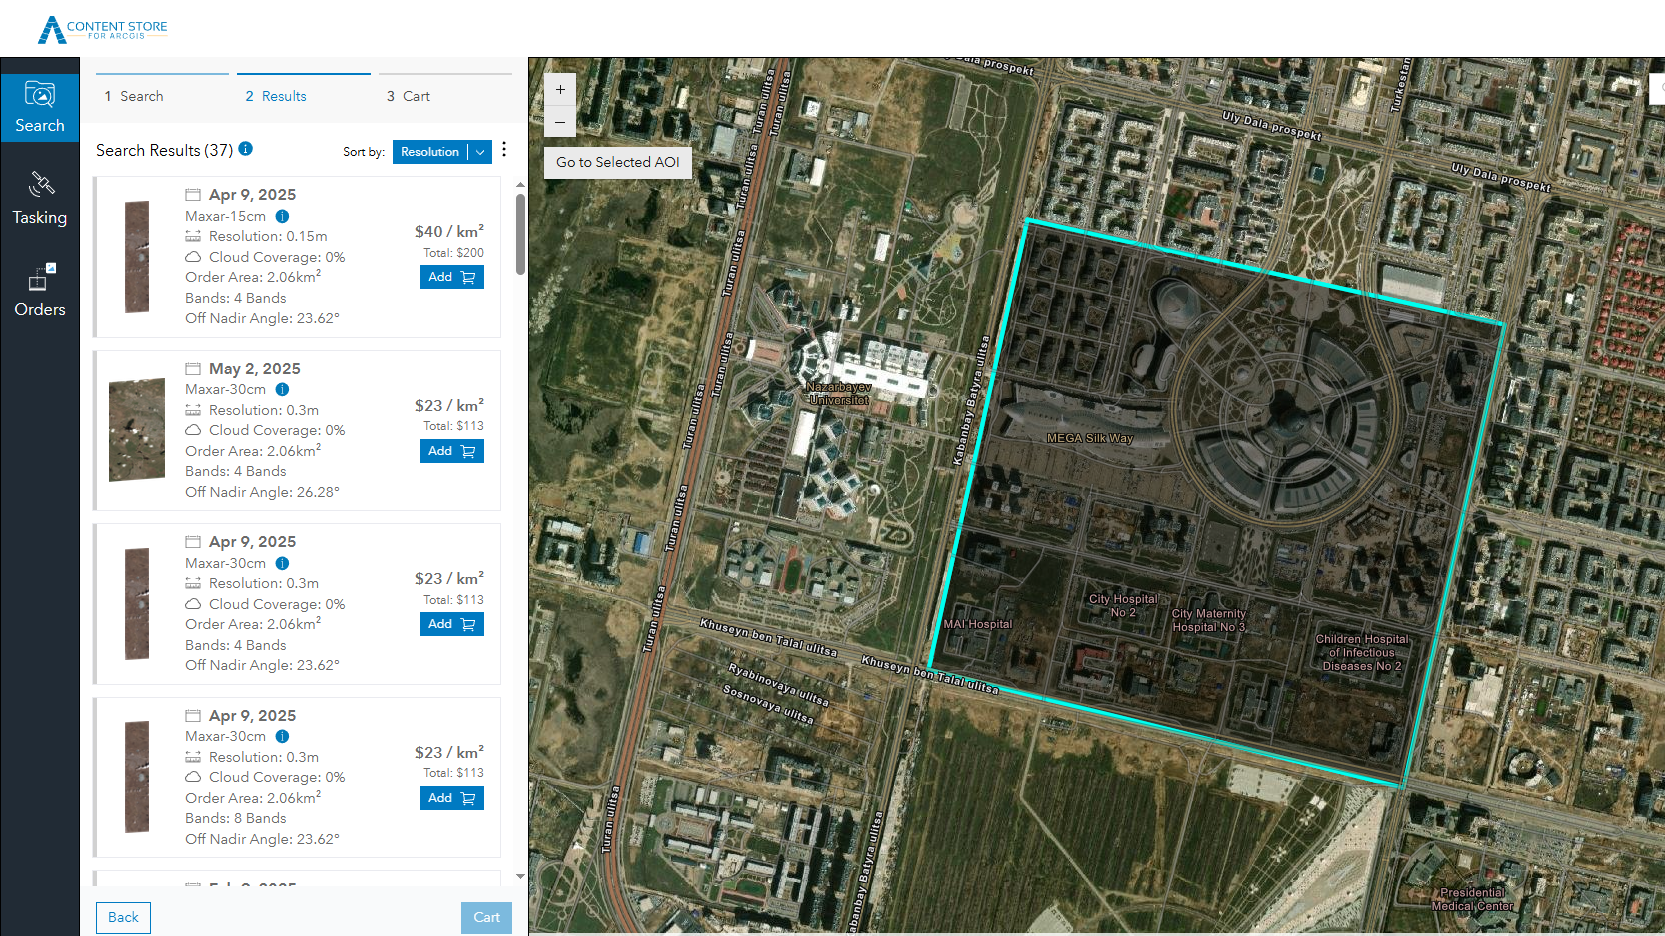This screenshot has height=936, width=1665.
Task: Click the Back button
Action: click(x=123, y=917)
